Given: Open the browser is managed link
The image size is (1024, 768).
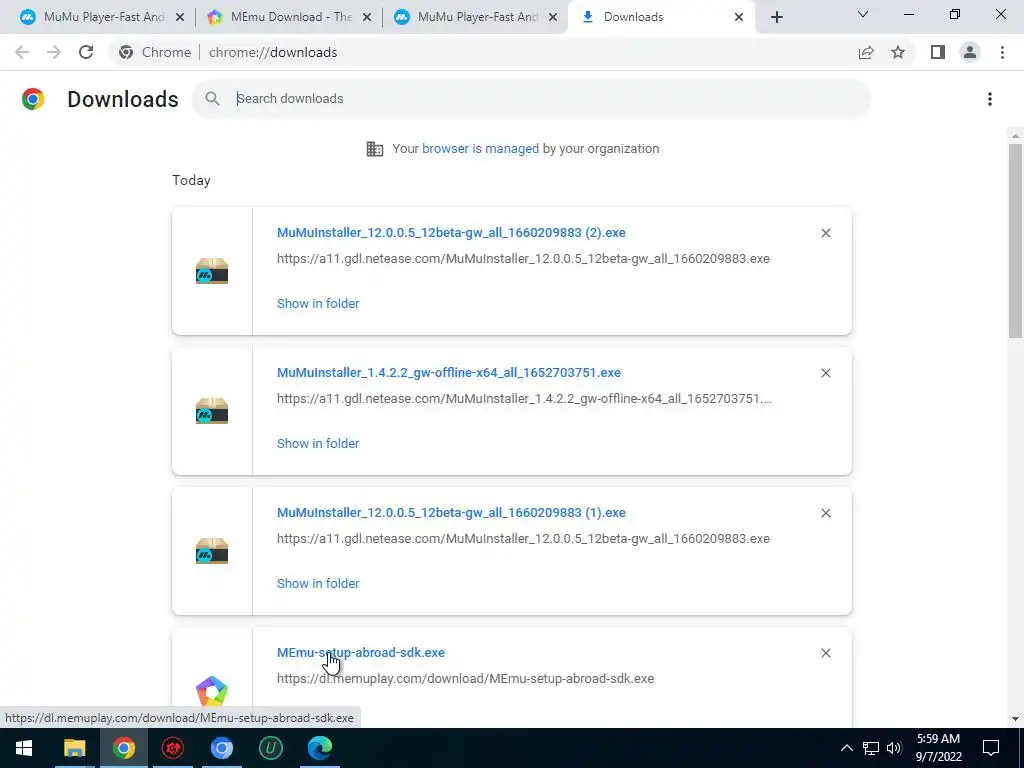Looking at the screenshot, I should point(480,149).
